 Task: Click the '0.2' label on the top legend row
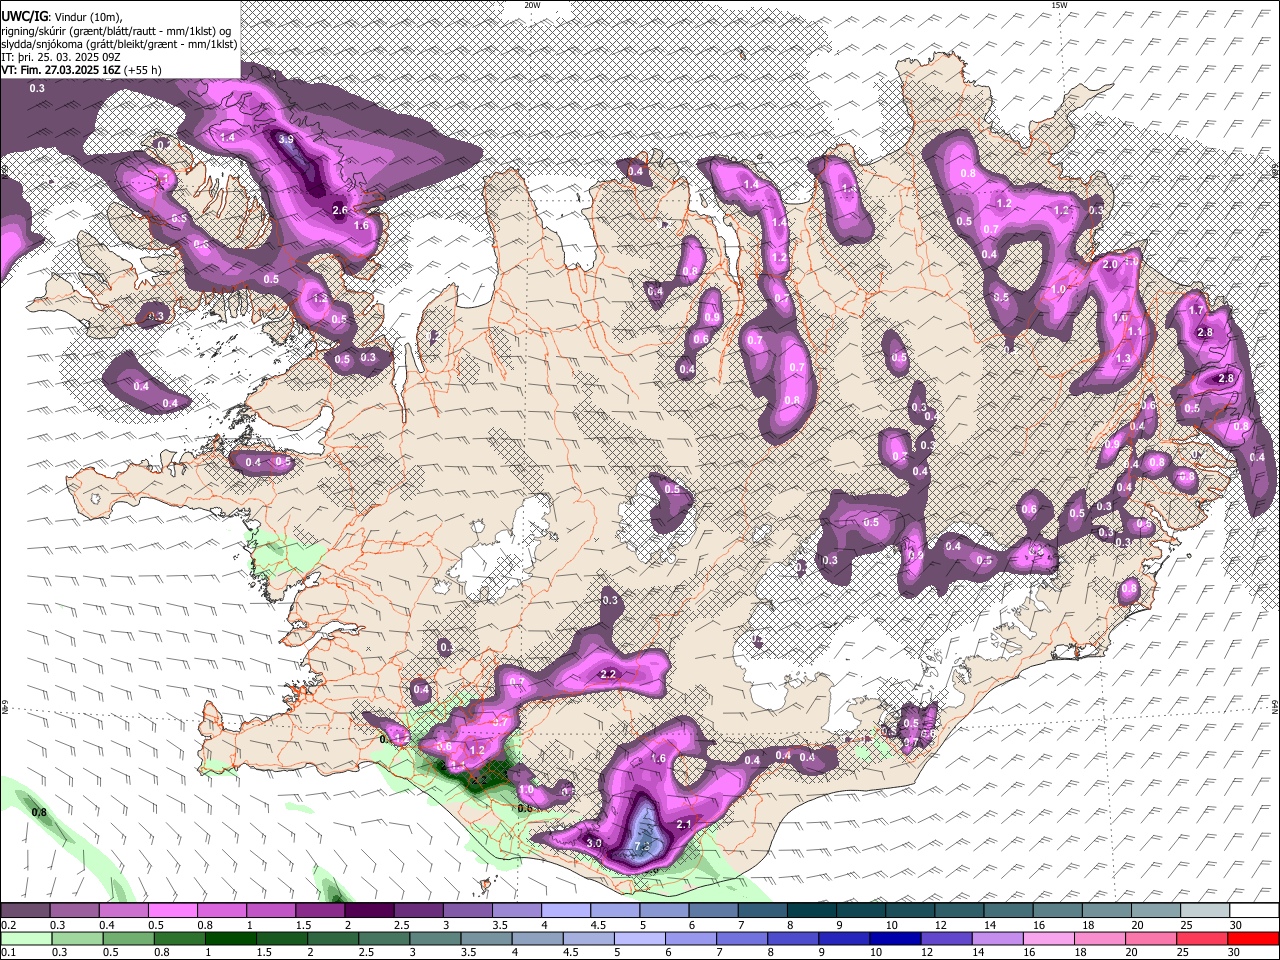click(x=9, y=925)
